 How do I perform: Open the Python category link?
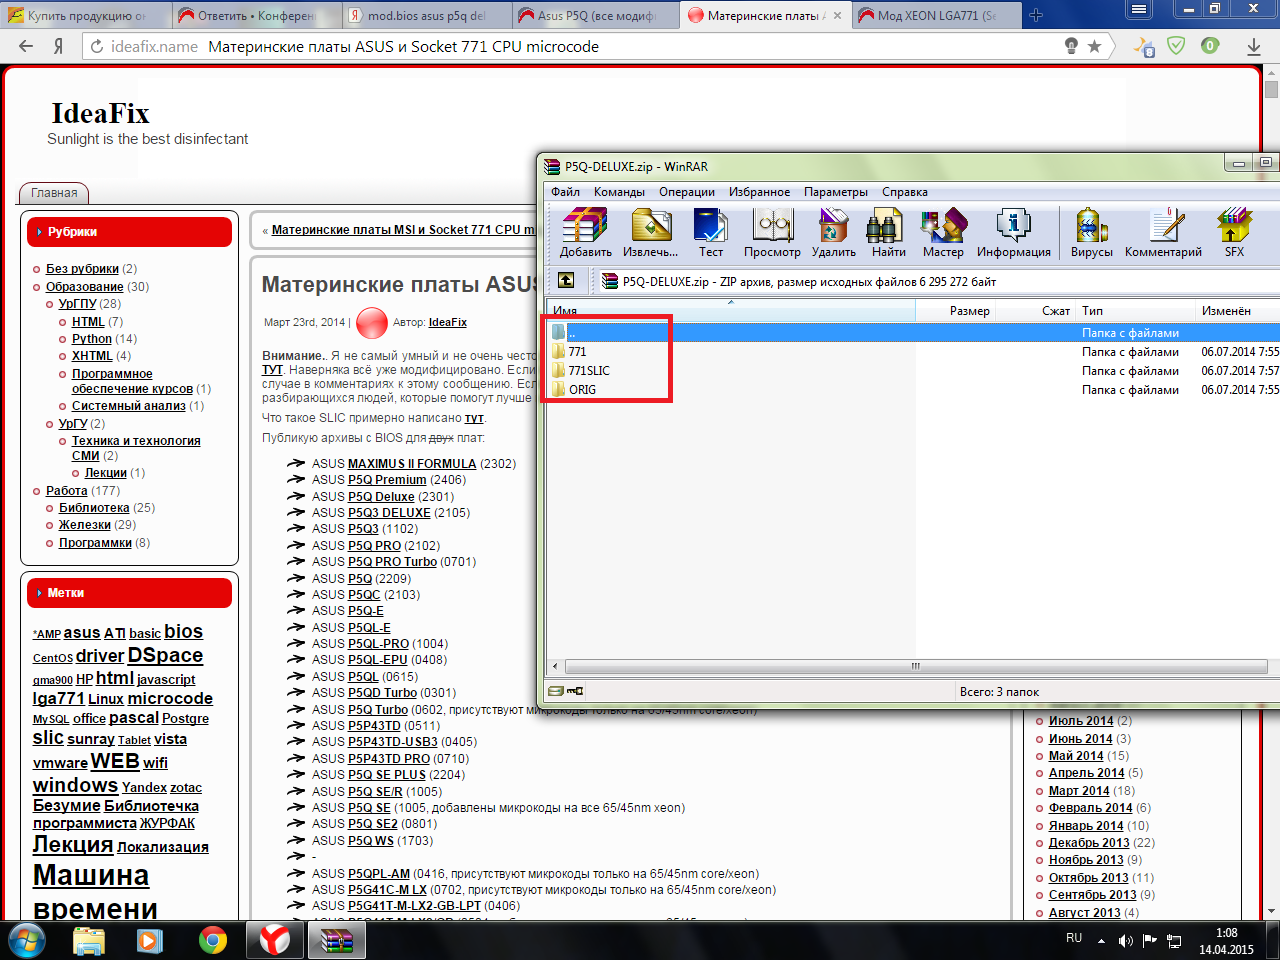[x=92, y=339]
